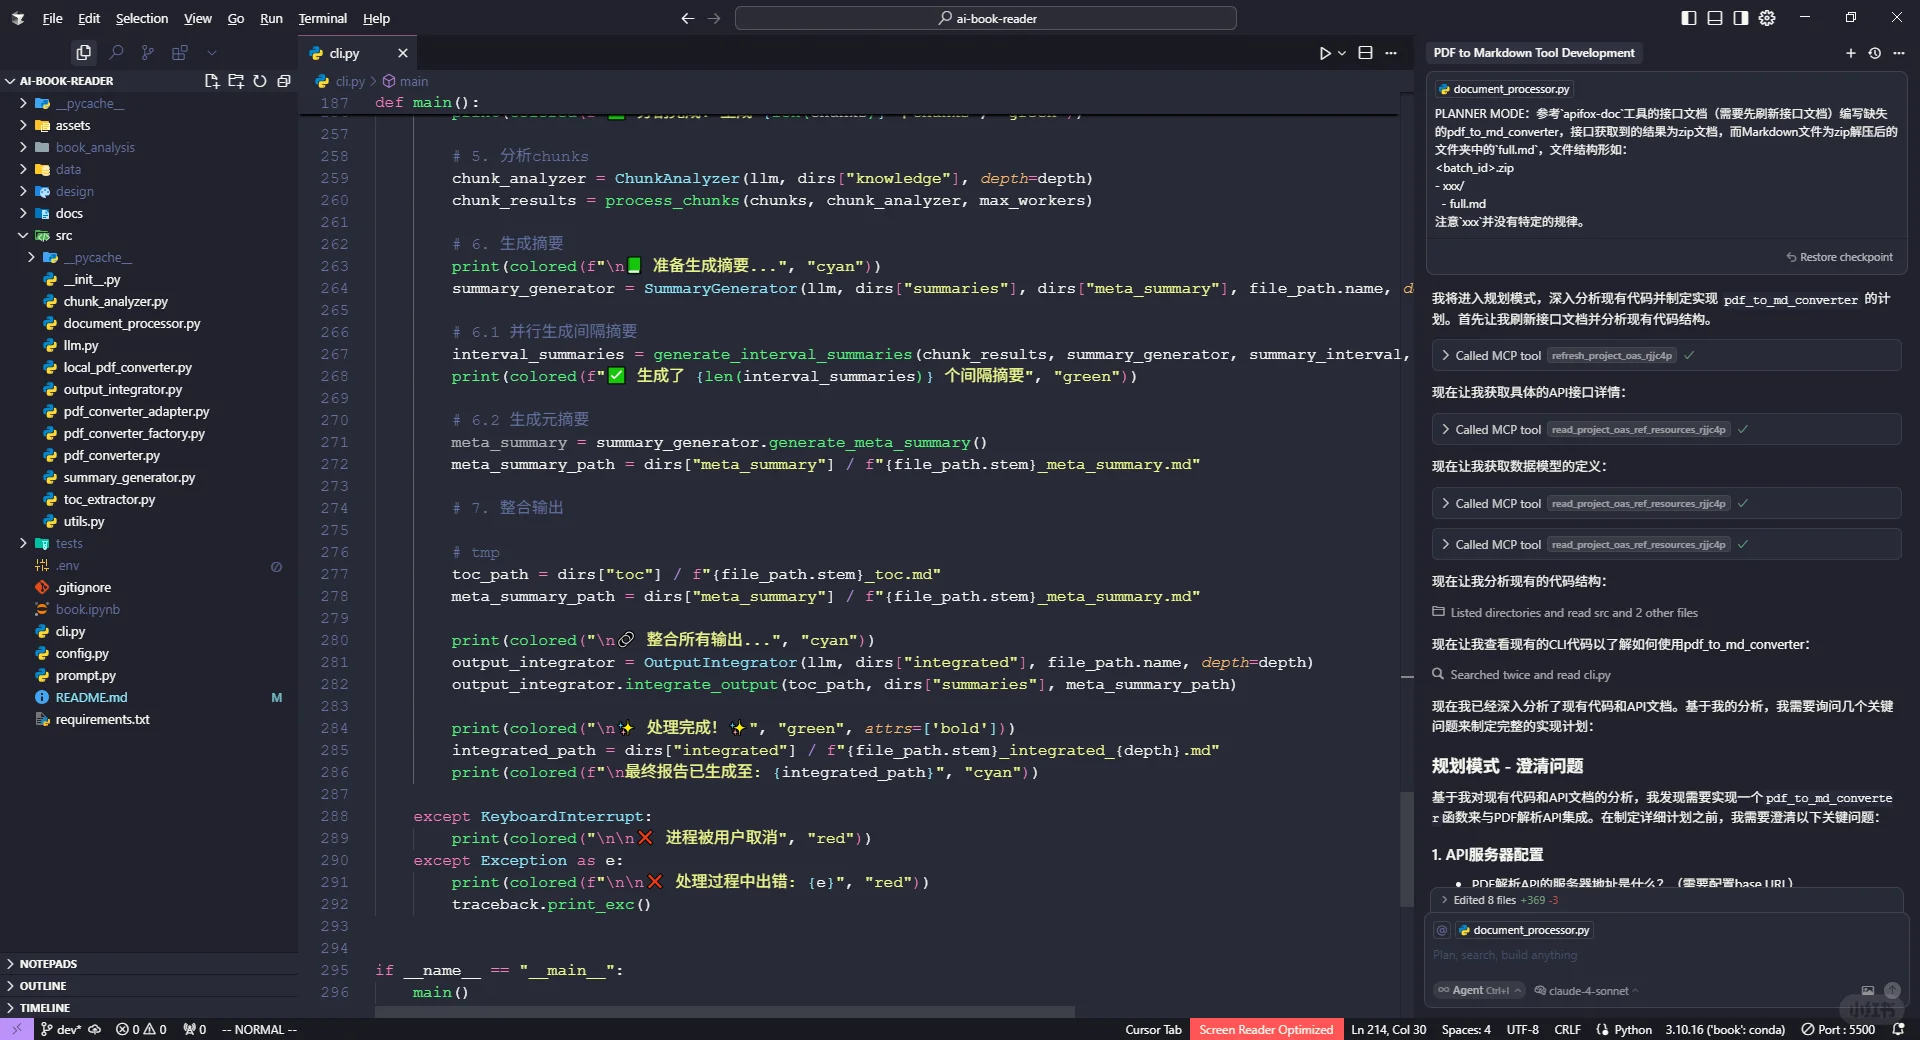Image resolution: width=1920 pixels, height=1040 pixels.
Task: Open the Search view icon
Action: pos(116,52)
